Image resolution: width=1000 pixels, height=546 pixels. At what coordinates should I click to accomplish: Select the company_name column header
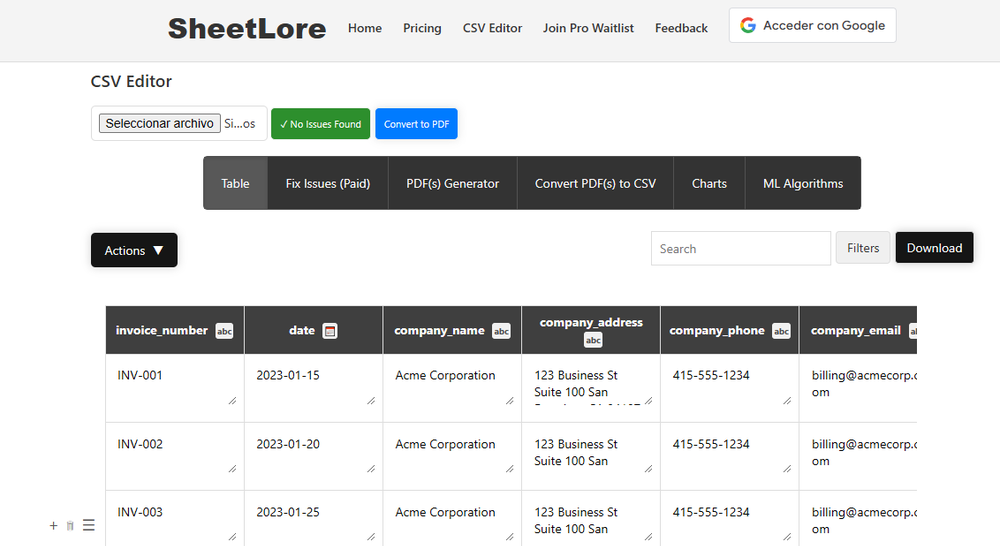[x=452, y=330]
